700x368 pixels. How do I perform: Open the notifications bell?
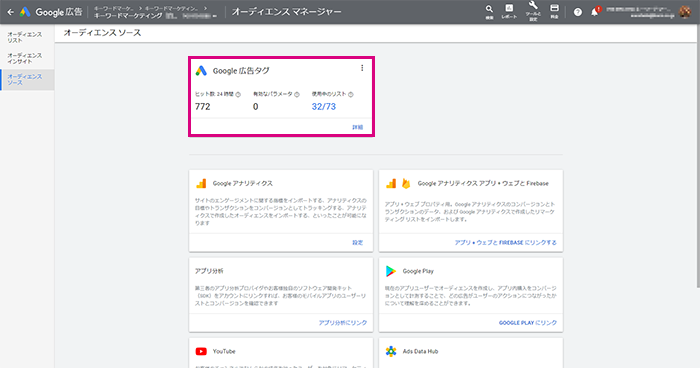tap(595, 12)
